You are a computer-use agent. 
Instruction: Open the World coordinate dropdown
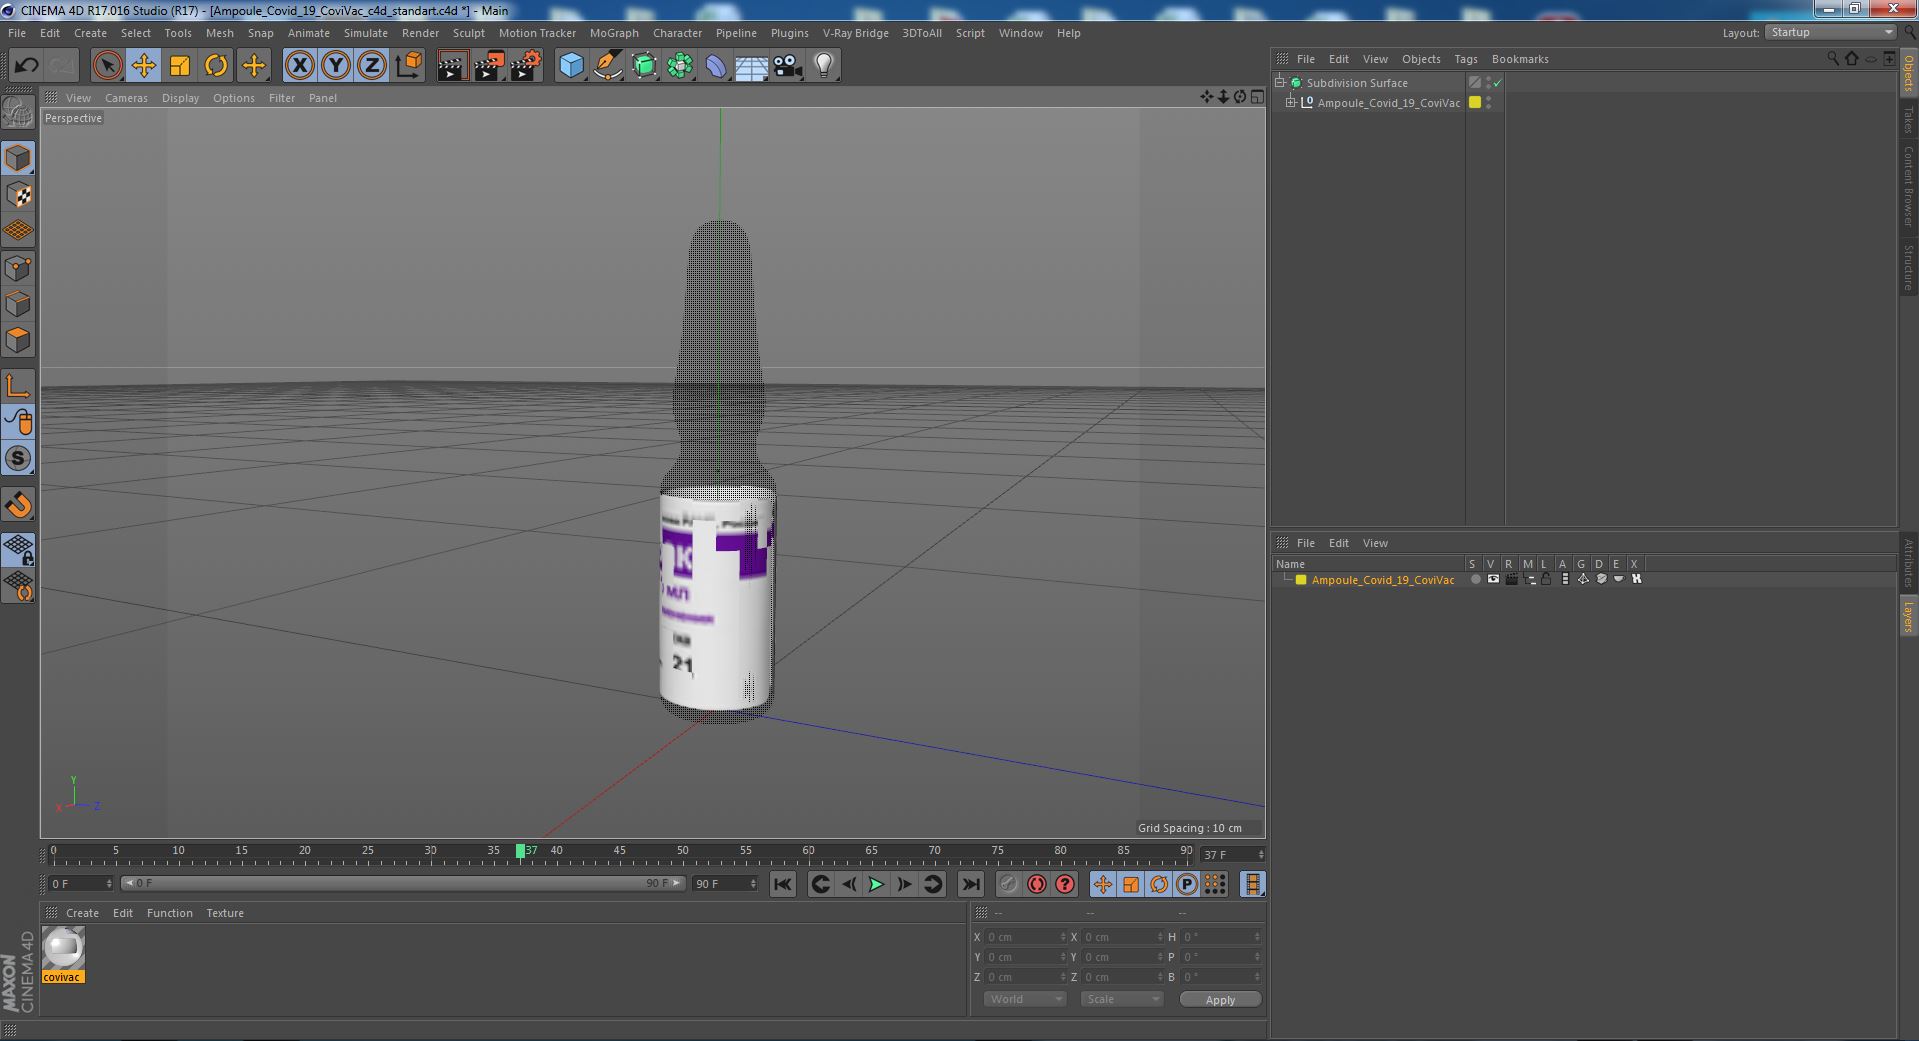1025,999
